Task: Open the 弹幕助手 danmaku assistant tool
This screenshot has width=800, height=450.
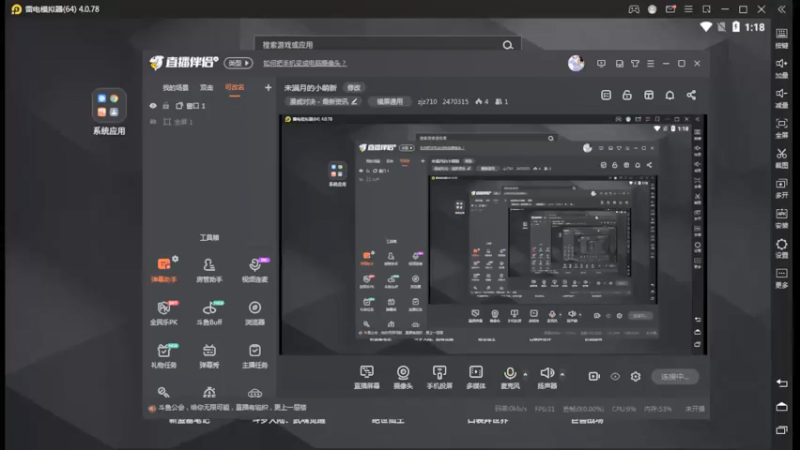Action: 164,270
